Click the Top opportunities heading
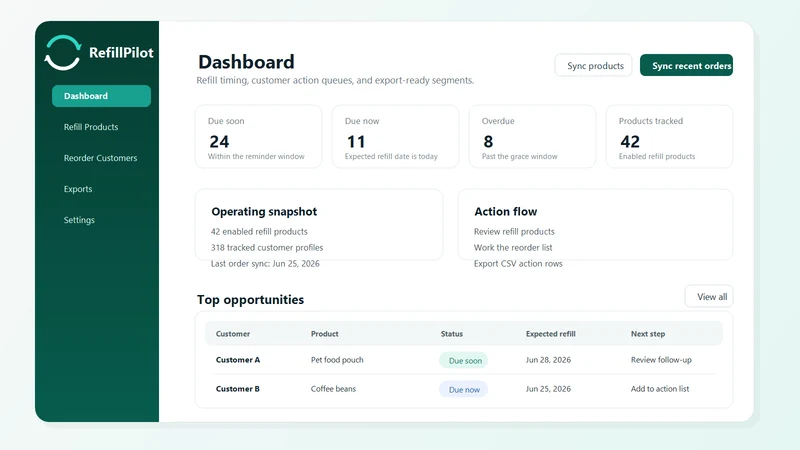Screen dimensions: 800x450 251,299
